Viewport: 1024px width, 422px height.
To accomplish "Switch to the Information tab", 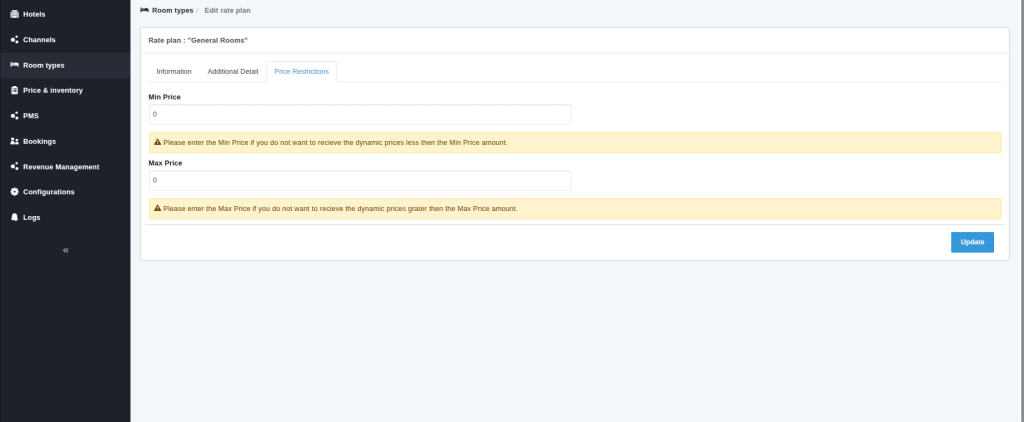I will tap(174, 71).
